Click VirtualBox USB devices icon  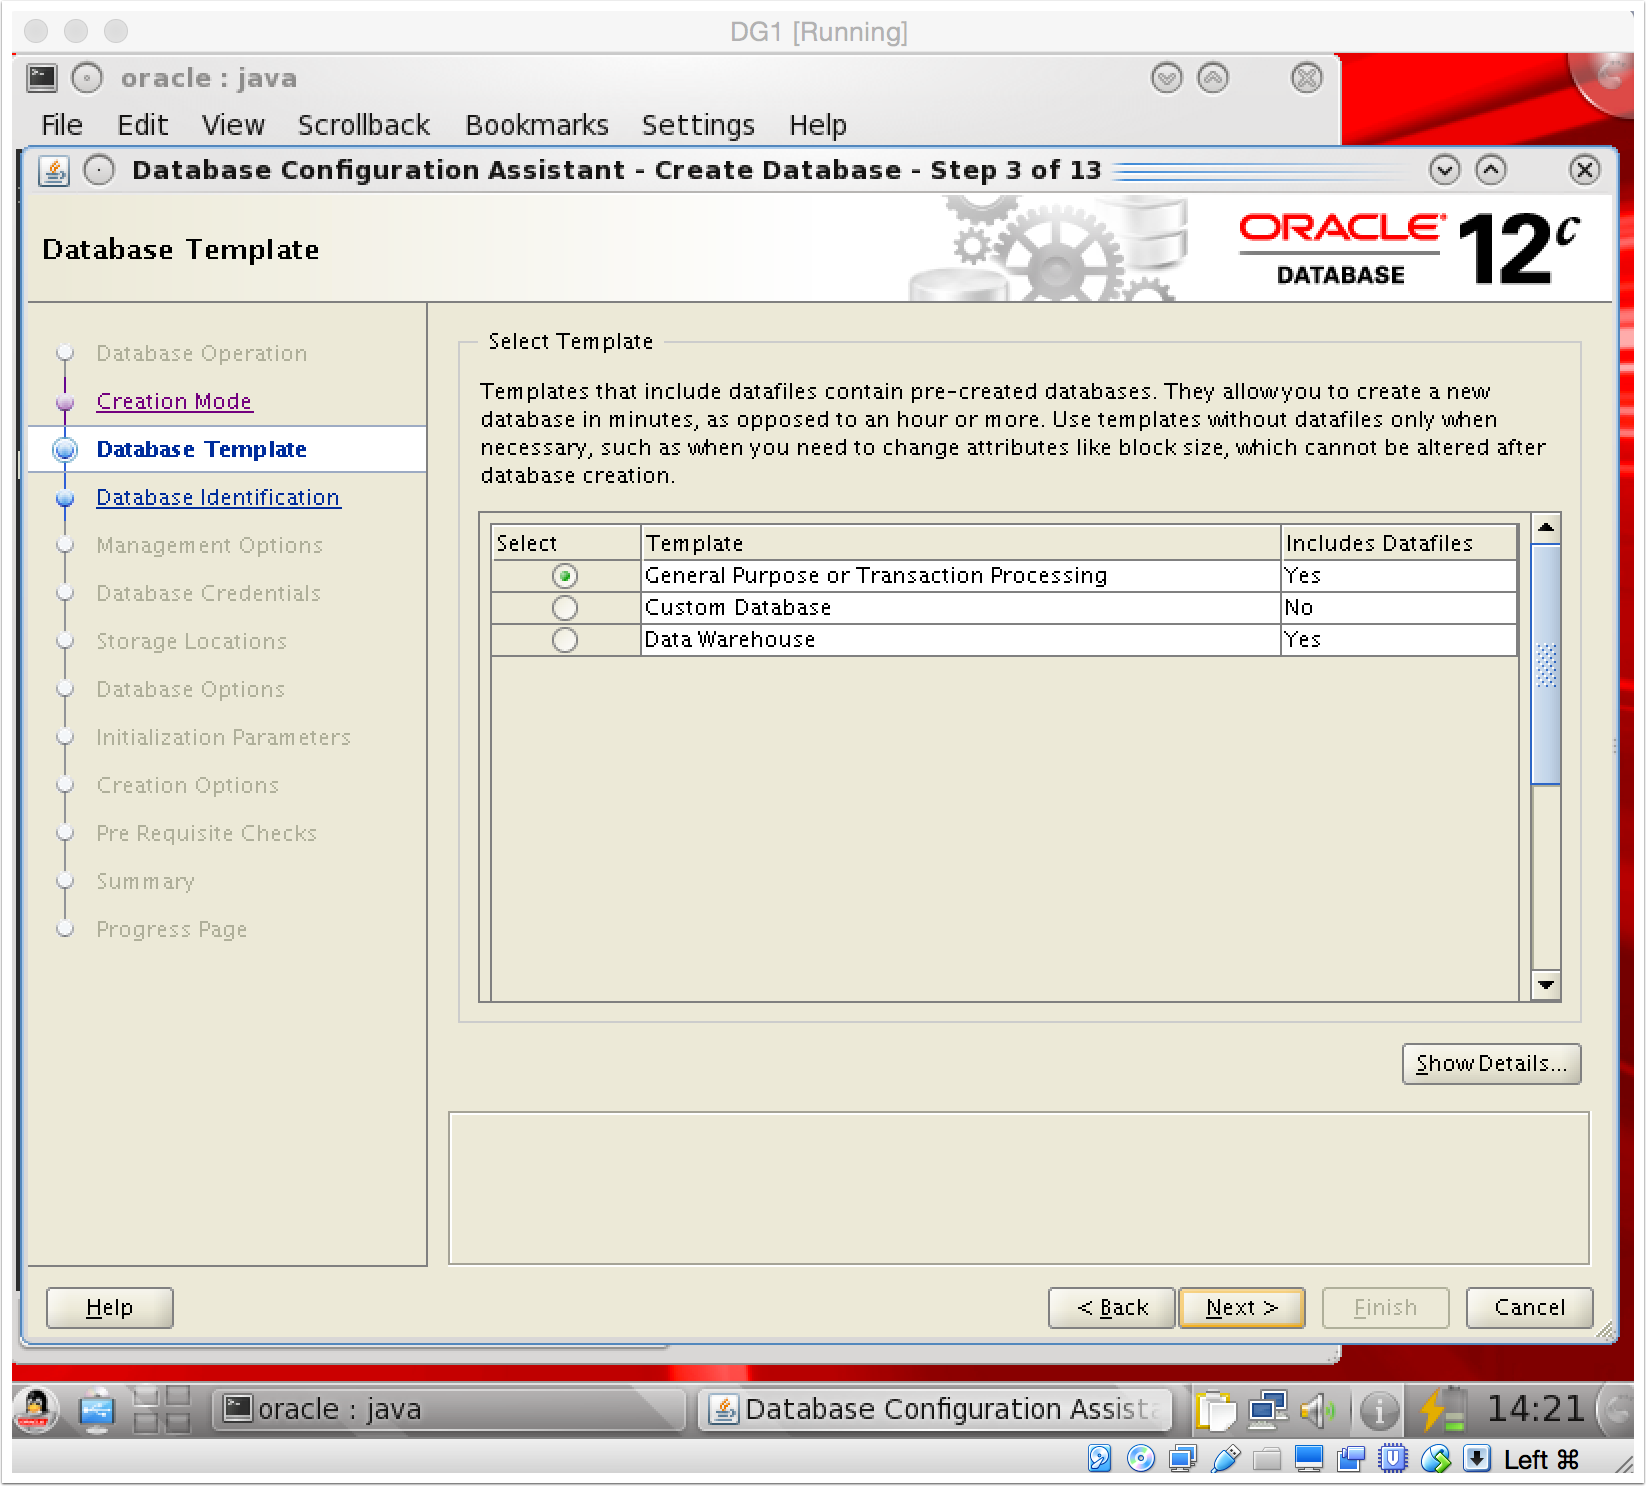pos(1225,1459)
